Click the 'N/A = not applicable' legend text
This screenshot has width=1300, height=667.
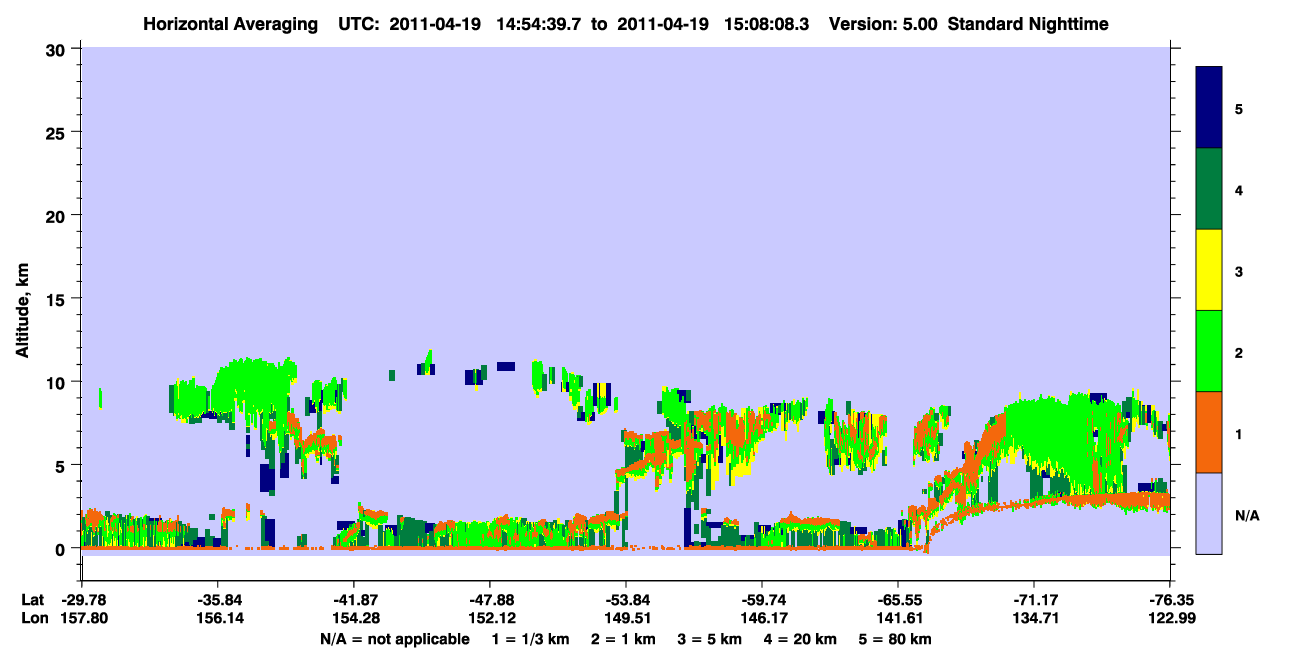pos(395,639)
